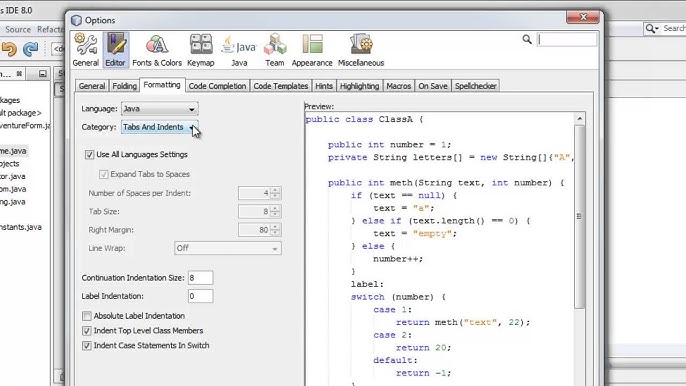The image size is (686, 386).
Task: Switch to the On Save tab
Action: [x=433, y=86]
